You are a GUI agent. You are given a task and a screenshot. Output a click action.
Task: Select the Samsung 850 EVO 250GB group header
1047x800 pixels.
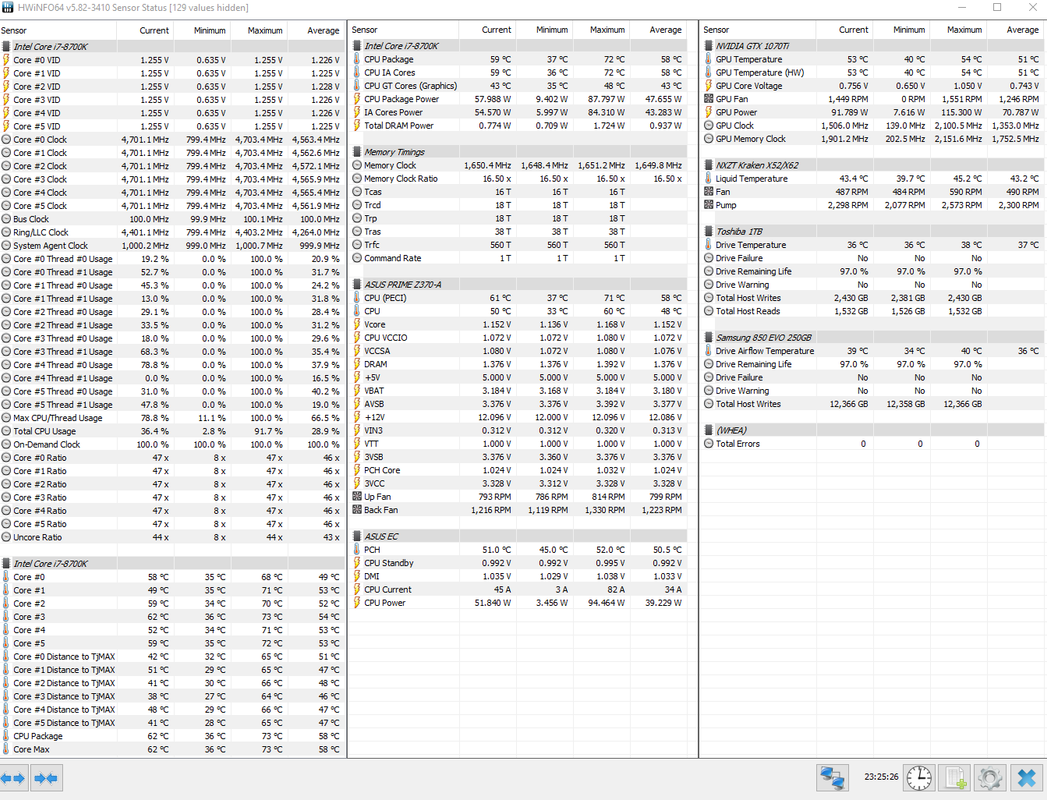[872, 337]
